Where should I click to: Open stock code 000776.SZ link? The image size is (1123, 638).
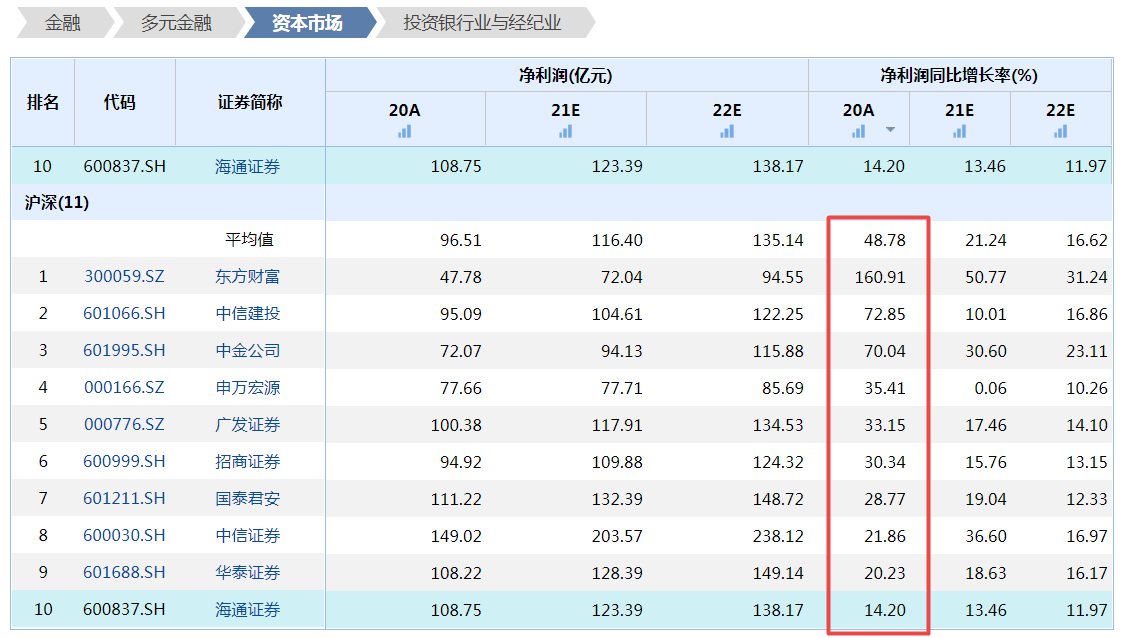(x=125, y=425)
